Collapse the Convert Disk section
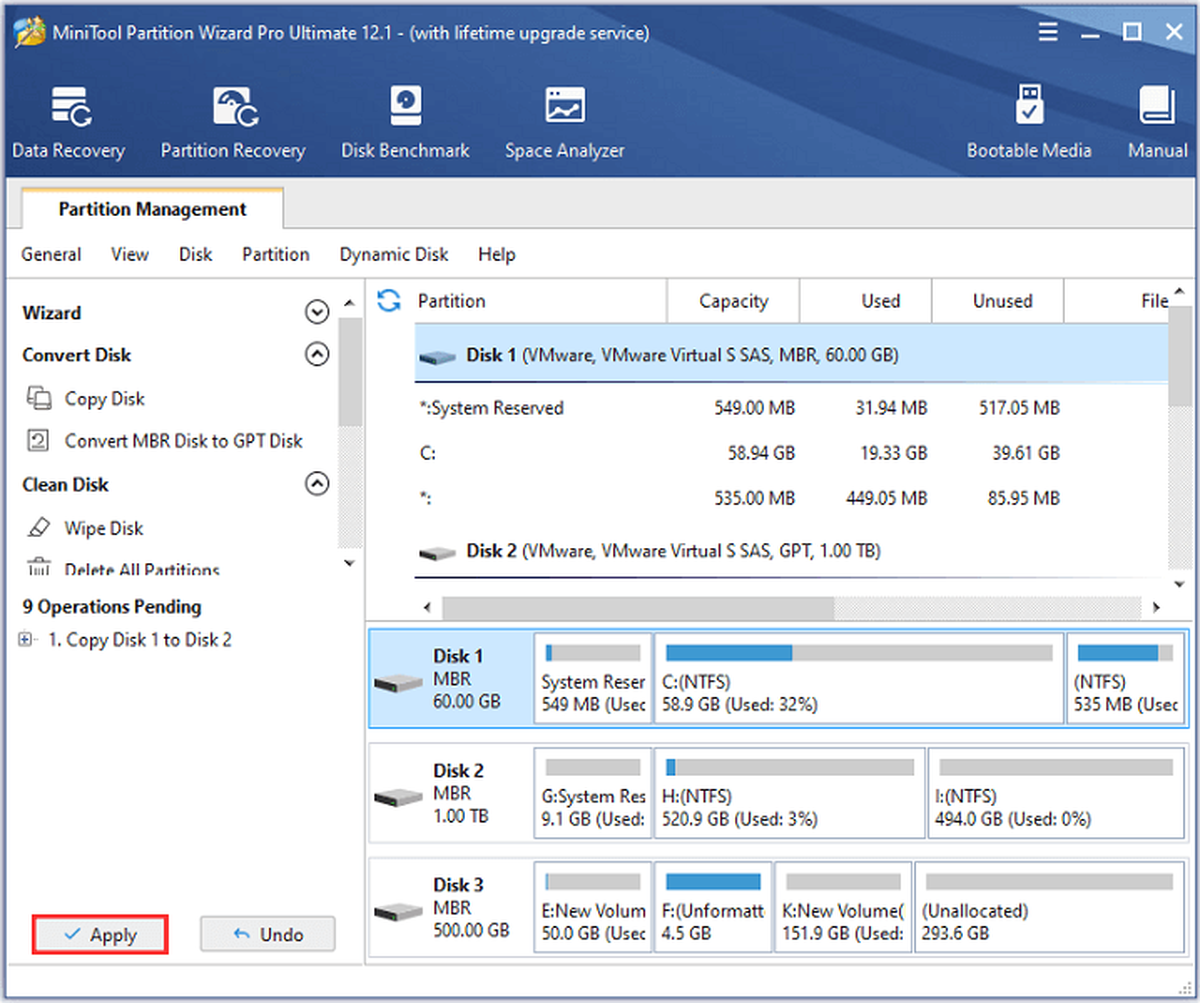Image resolution: width=1200 pixels, height=1003 pixels. click(317, 355)
